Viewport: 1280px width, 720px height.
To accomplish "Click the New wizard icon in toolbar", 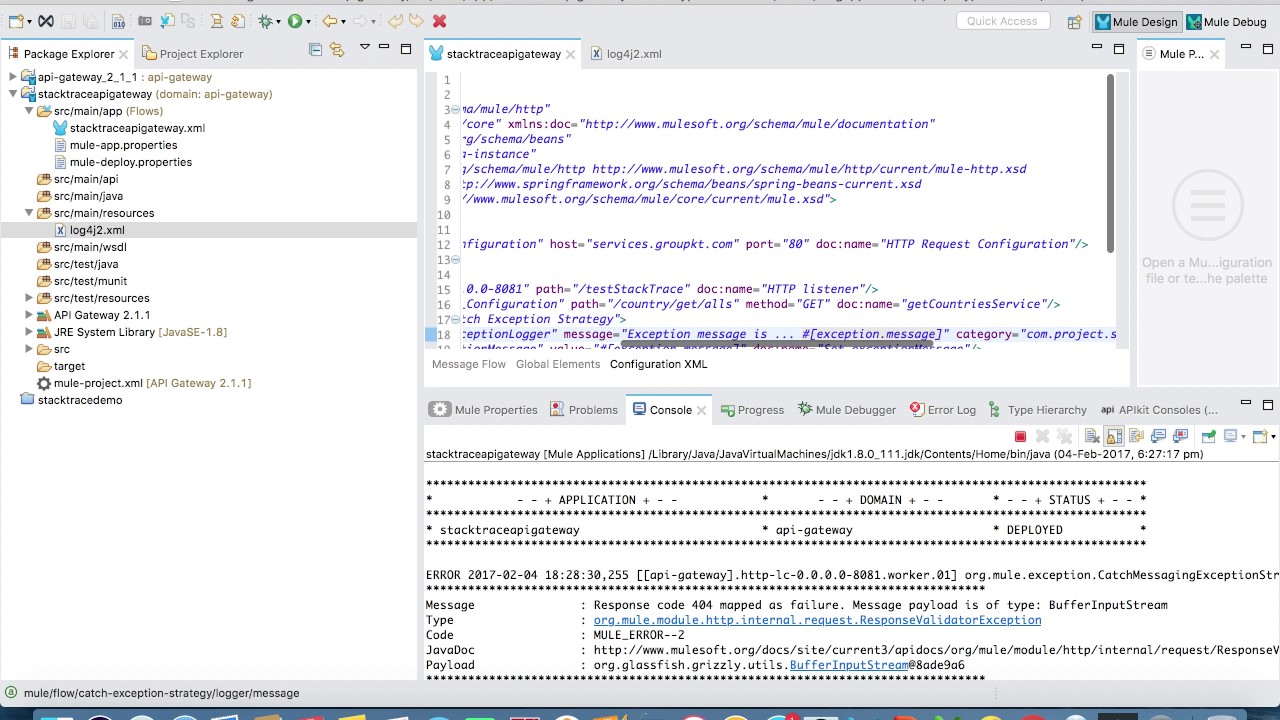I will (16, 21).
